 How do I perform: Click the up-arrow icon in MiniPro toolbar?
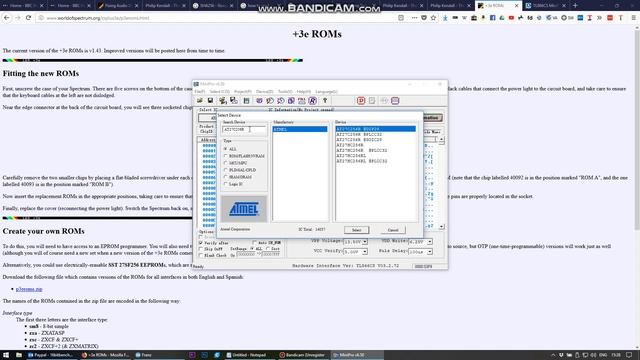(325, 100)
